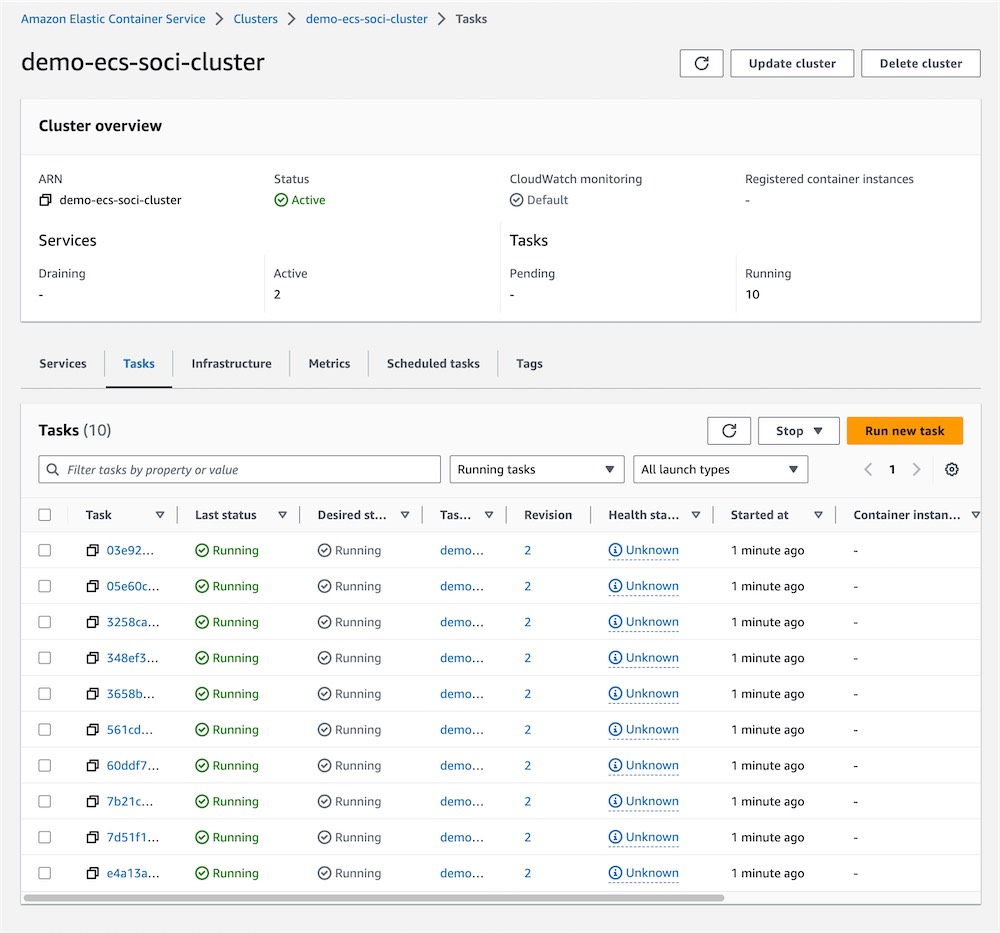Refresh the tasks list icon

click(729, 430)
